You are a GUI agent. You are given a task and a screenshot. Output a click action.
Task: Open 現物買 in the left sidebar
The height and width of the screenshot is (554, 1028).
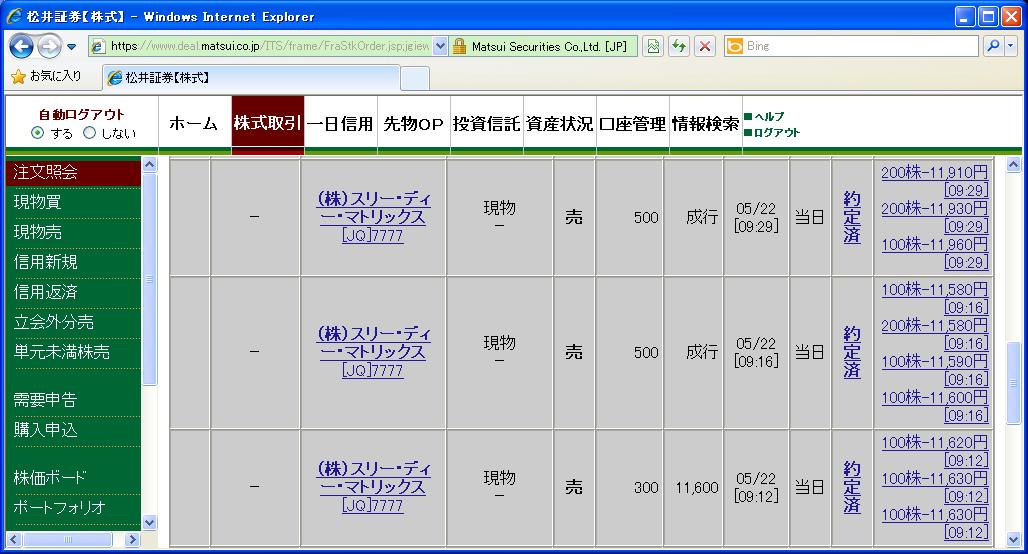click(38, 202)
